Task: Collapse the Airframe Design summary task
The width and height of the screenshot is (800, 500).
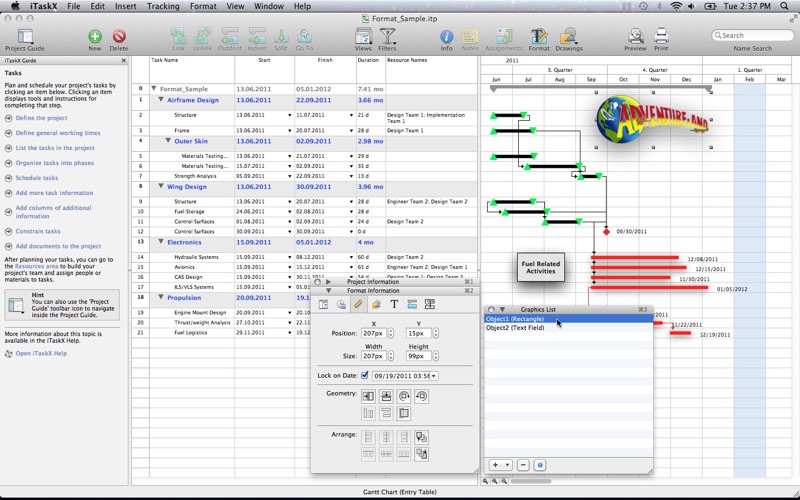Action: pyautogui.click(x=161, y=100)
